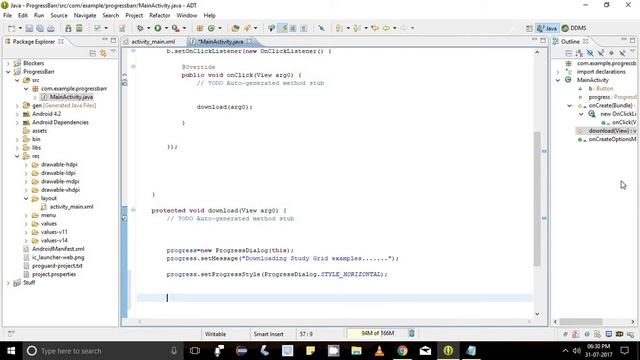This screenshot has width=640, height=360.
Task: Click the editor vertical scrollbar thumb
Action: (537, 199)
